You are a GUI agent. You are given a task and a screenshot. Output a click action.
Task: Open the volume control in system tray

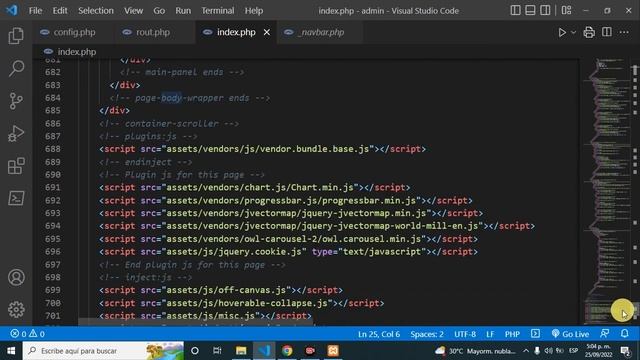click(548, 351)
